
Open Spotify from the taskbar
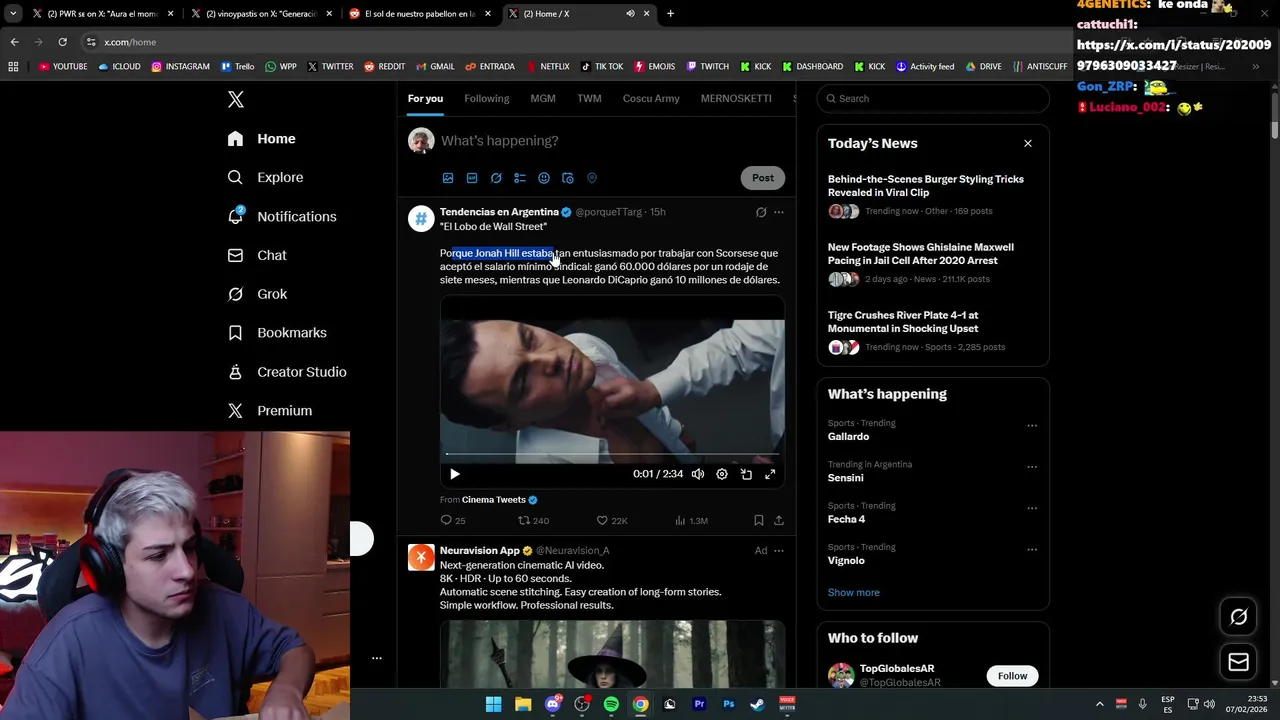tap(611, 704)
